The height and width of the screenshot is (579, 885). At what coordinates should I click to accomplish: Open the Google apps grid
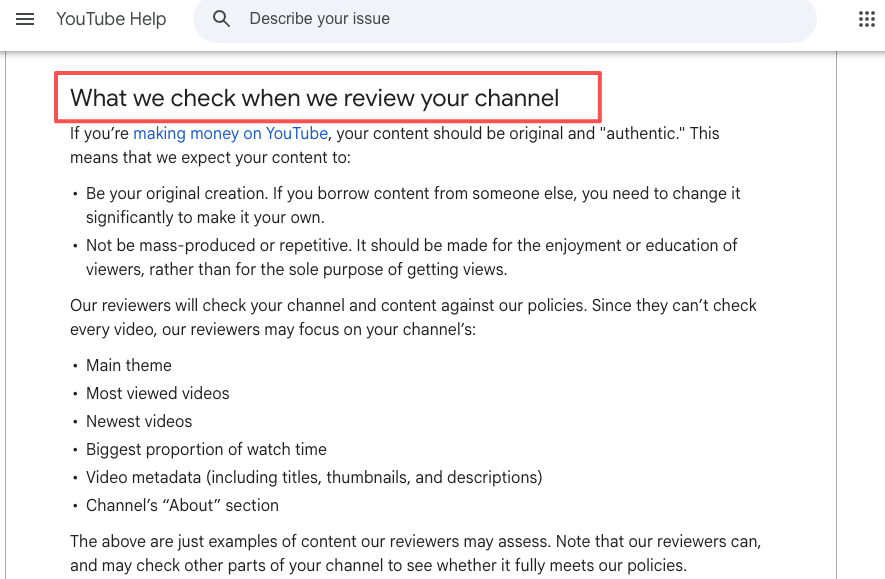[x=866, y=19]
